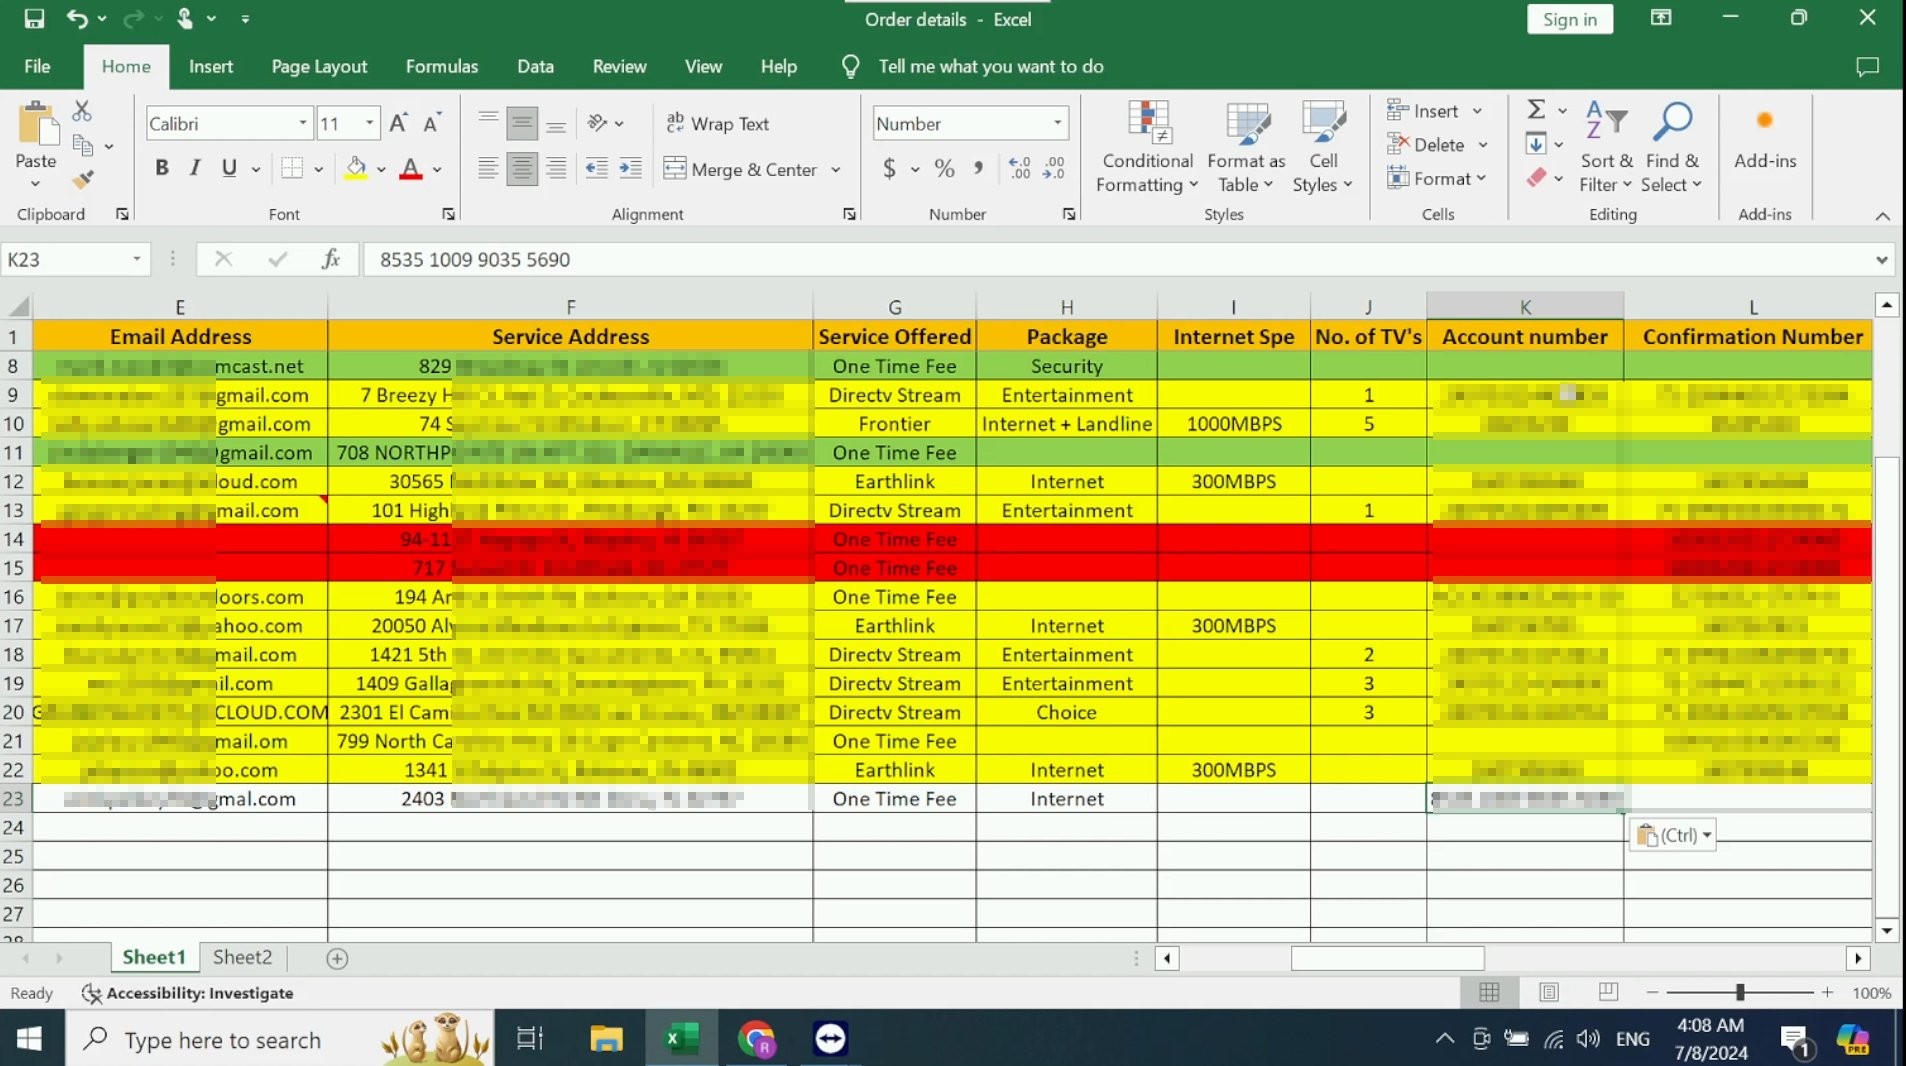Click Increase Decimal icon
The height and width of the screenshot is (1066, 1906).
(1020, 168)
